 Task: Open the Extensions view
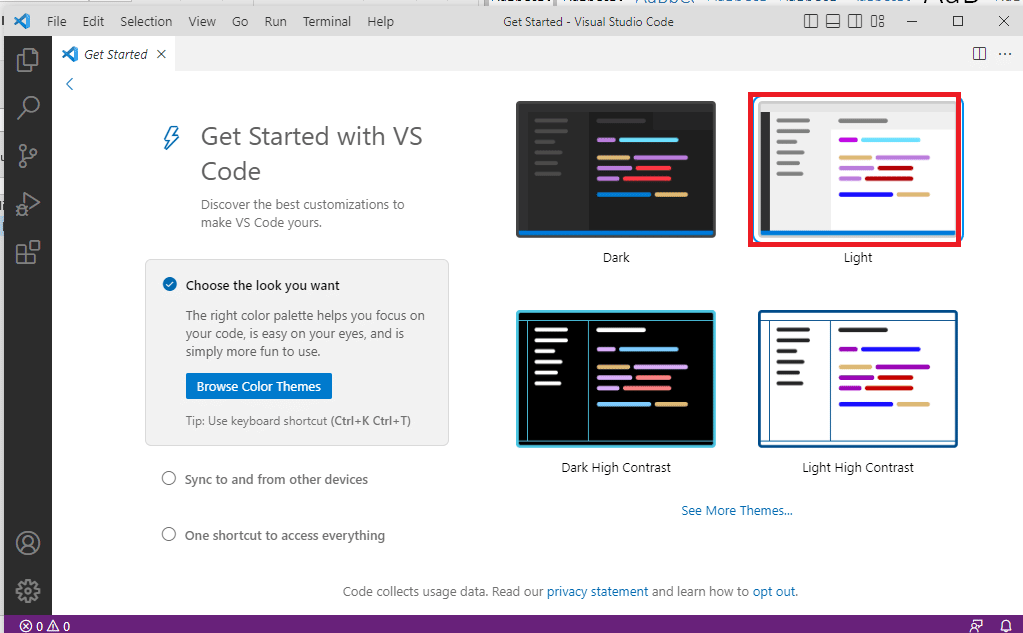pos(27,252)
